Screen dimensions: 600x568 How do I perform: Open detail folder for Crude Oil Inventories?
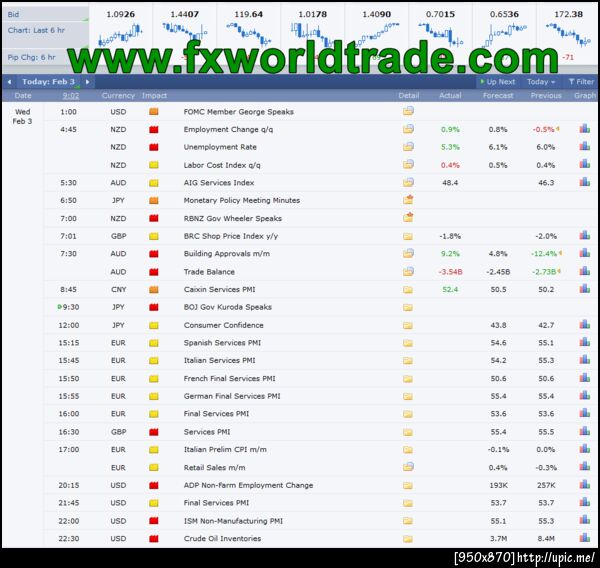point(408,539)
